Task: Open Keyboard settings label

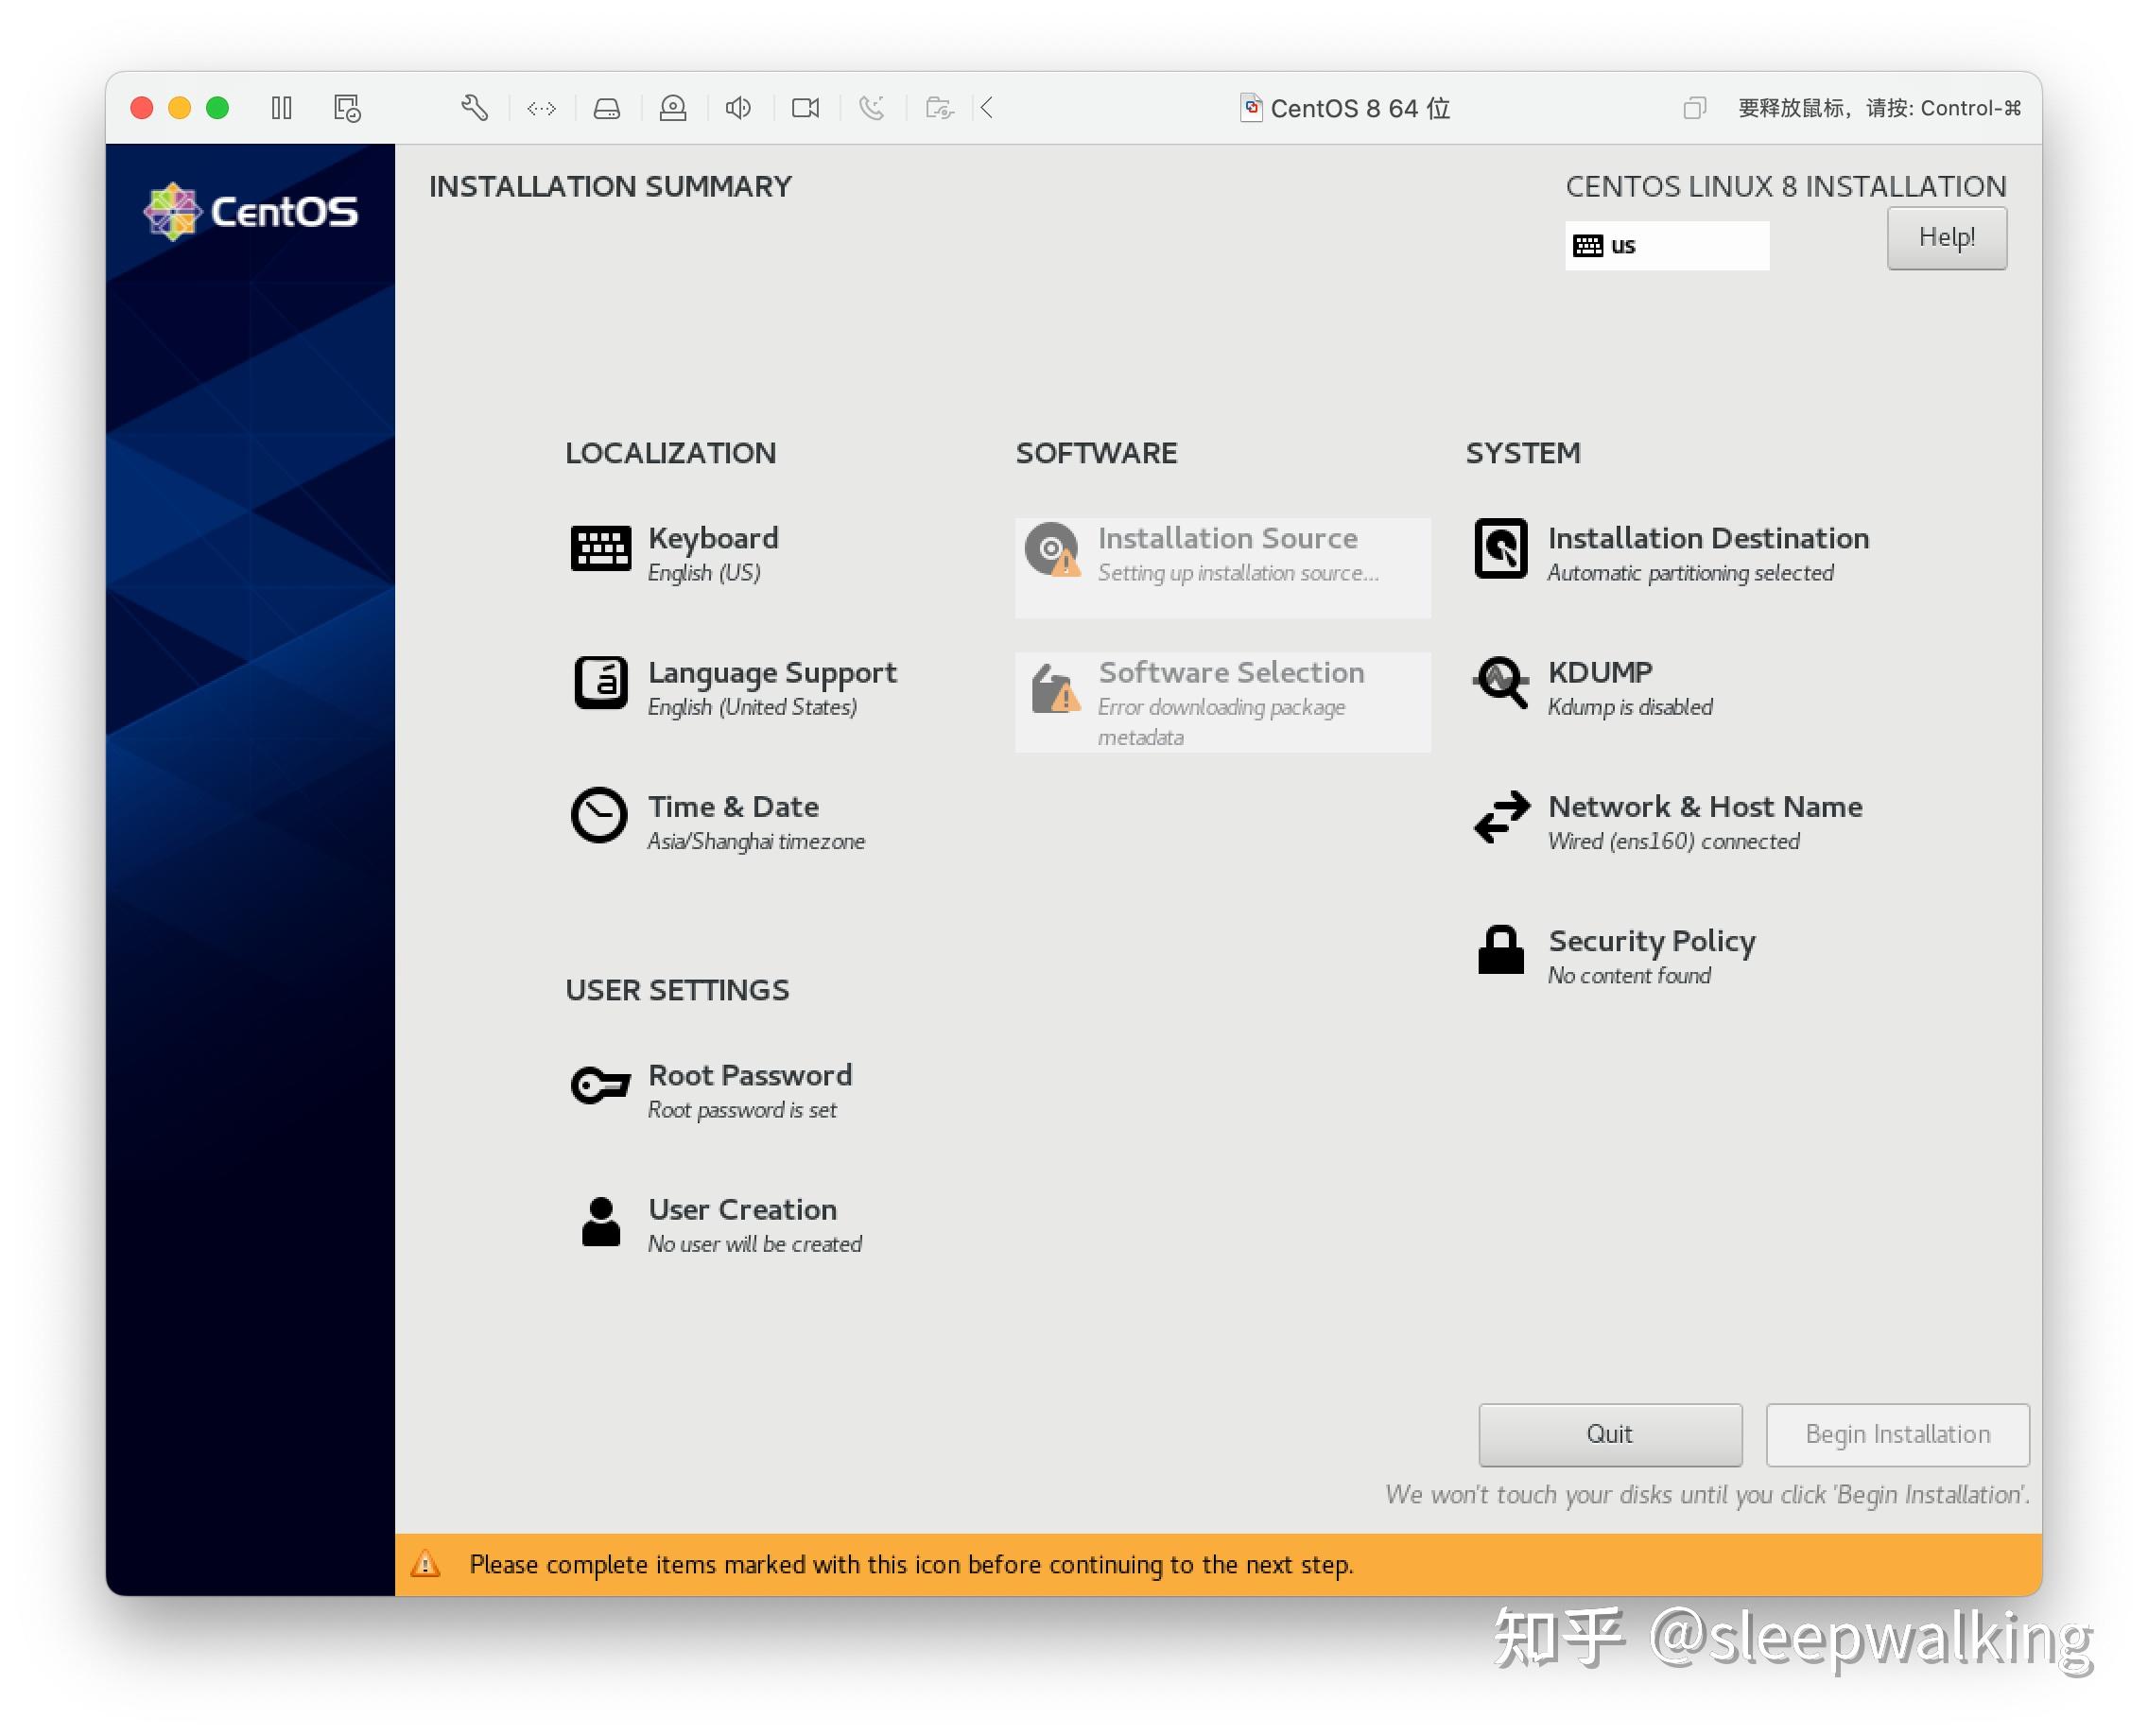Action: (x=713, y=538)
